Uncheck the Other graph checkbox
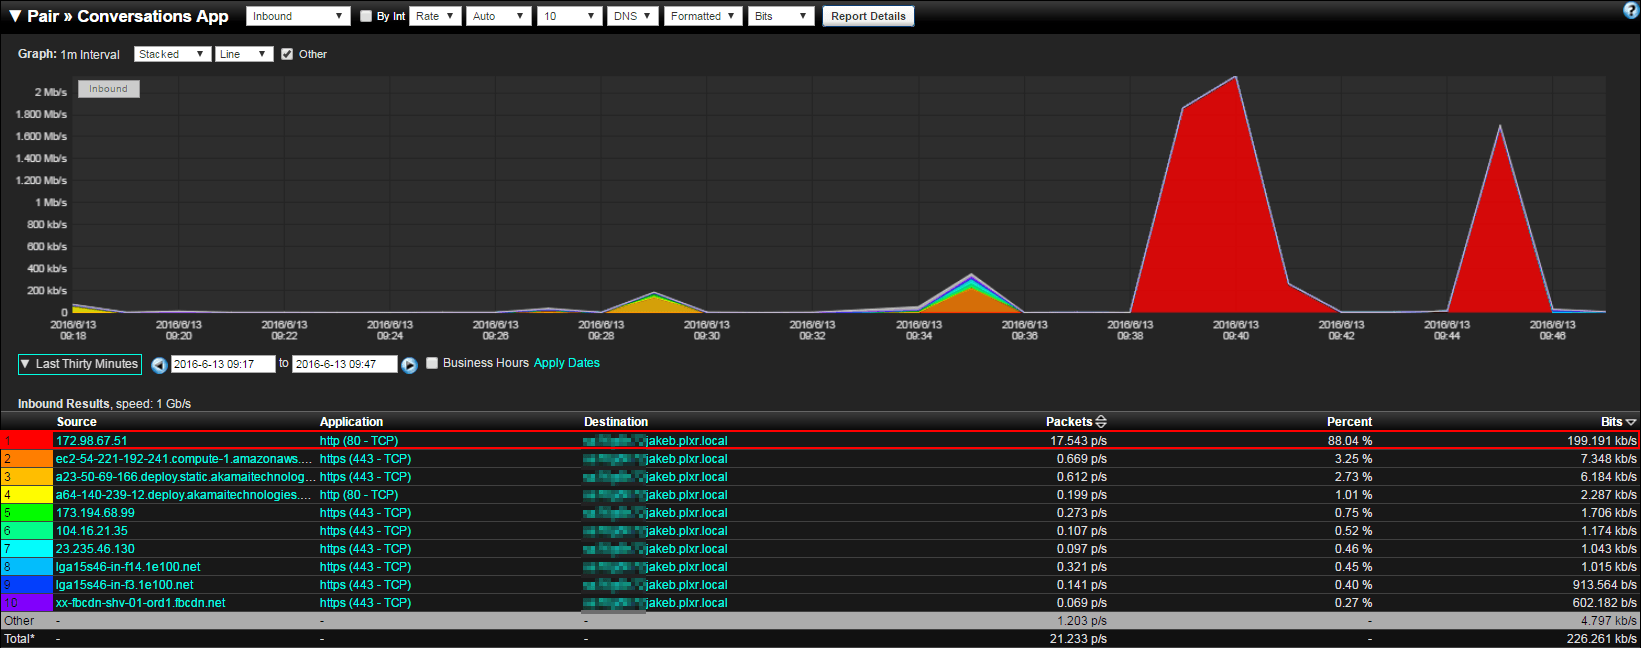Screen dimensions: 1641x648 (x=287, y=54)
